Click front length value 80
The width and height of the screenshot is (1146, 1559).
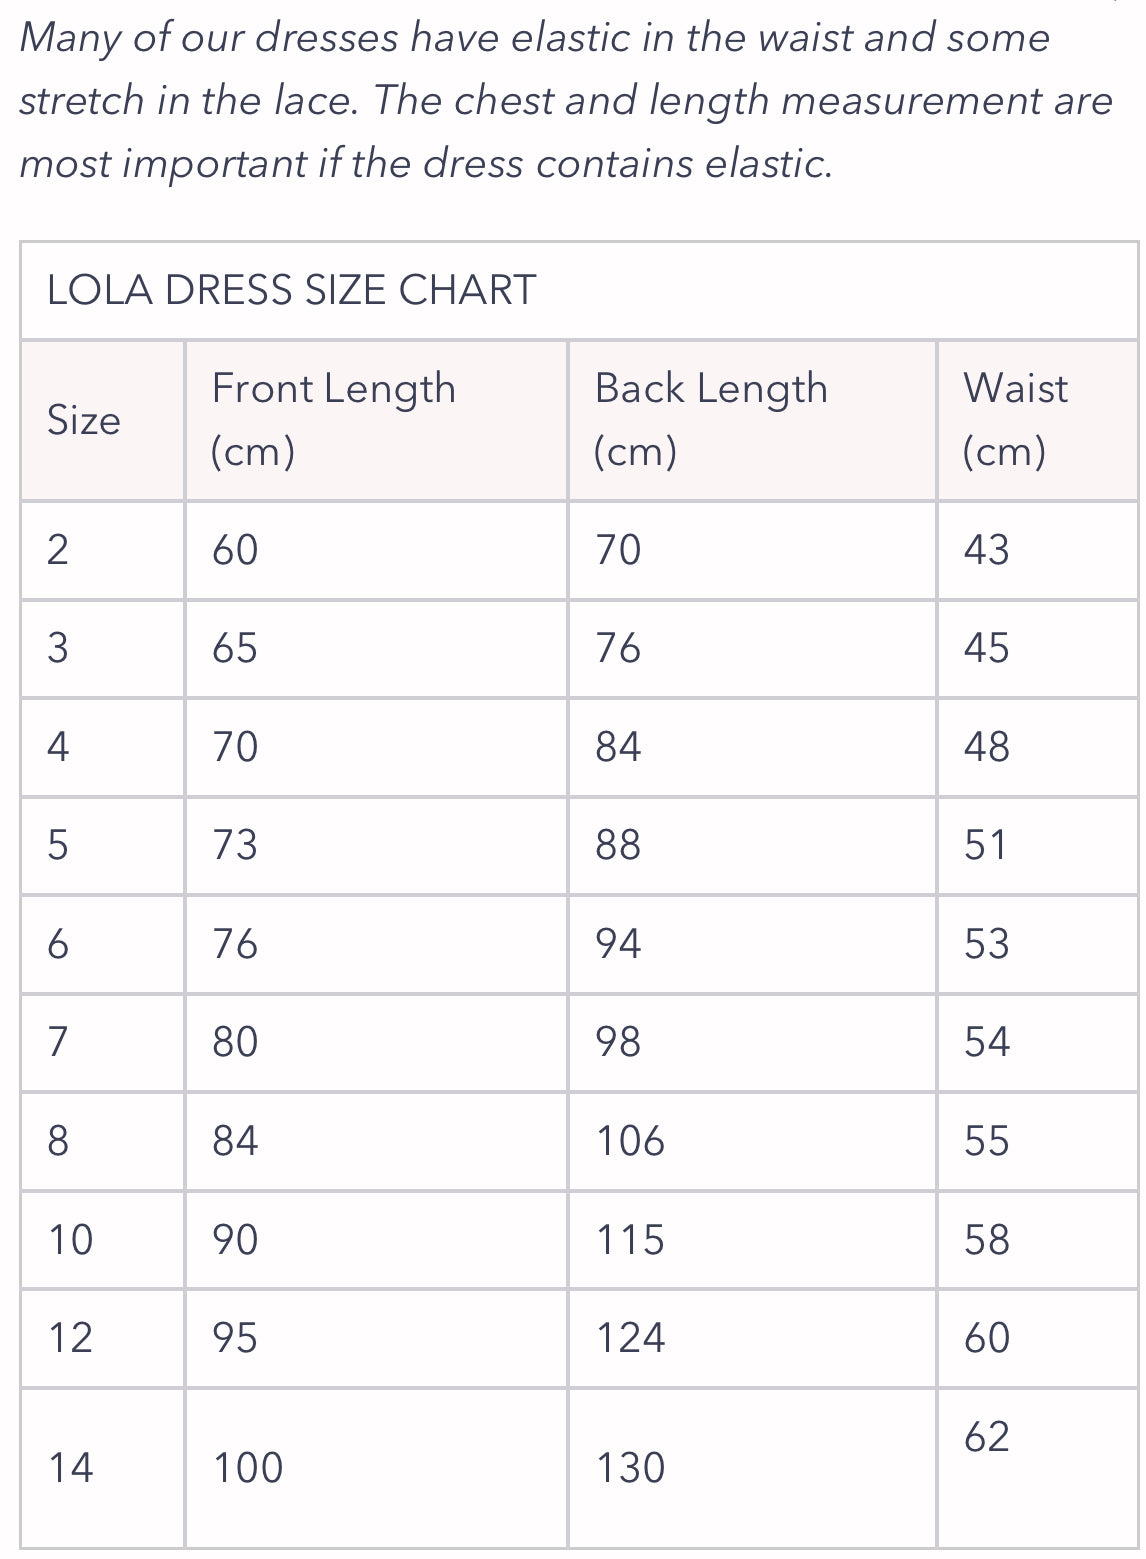(x=235, y=1042)
